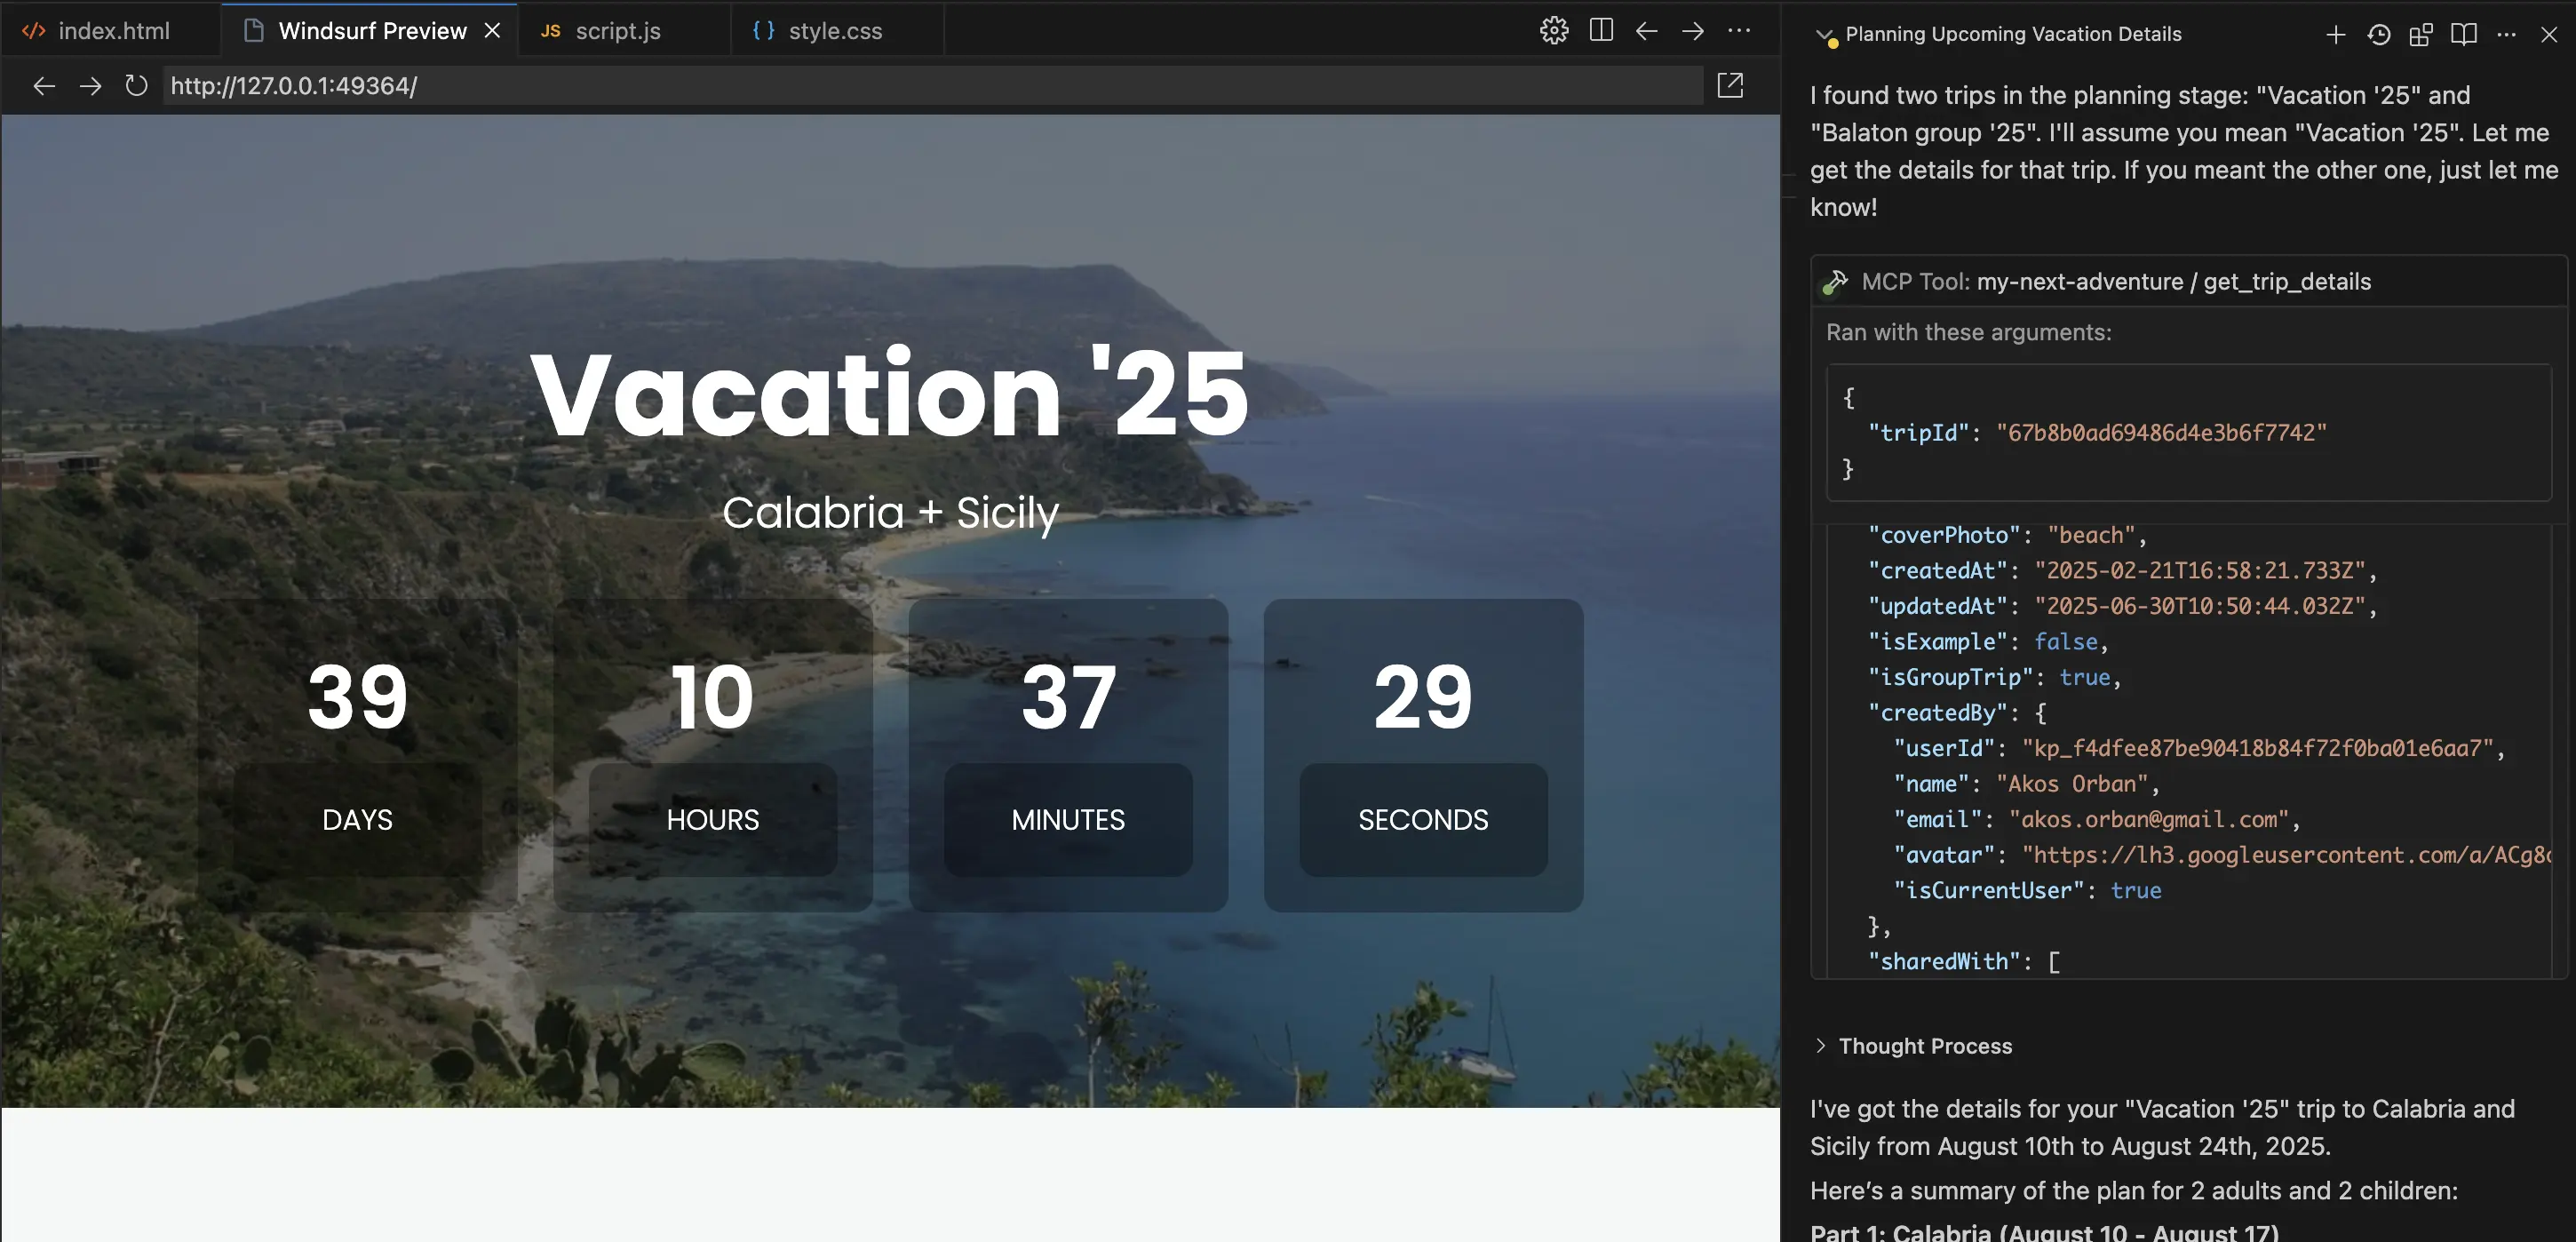Image resolution: width=2576 pixels, height=1242 pixels.
Task: Select the index.html tab
Action: click(x=114, y=30)
